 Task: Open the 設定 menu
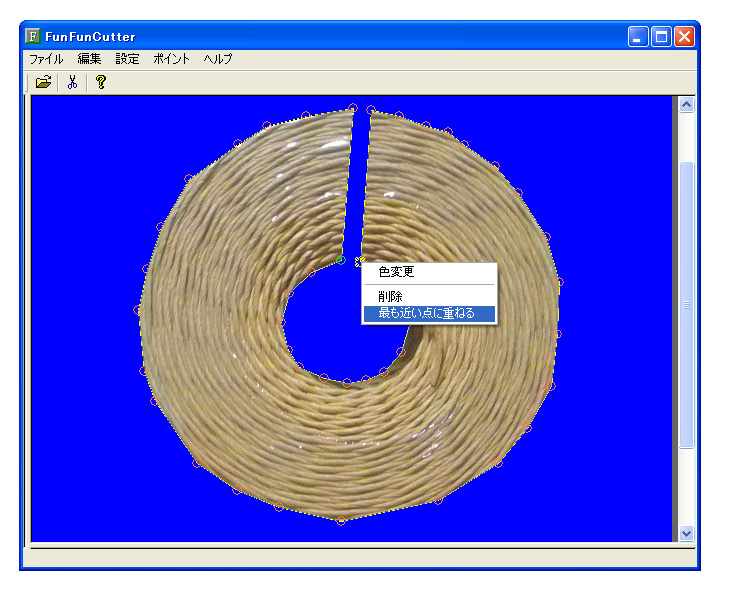point(127,59)
